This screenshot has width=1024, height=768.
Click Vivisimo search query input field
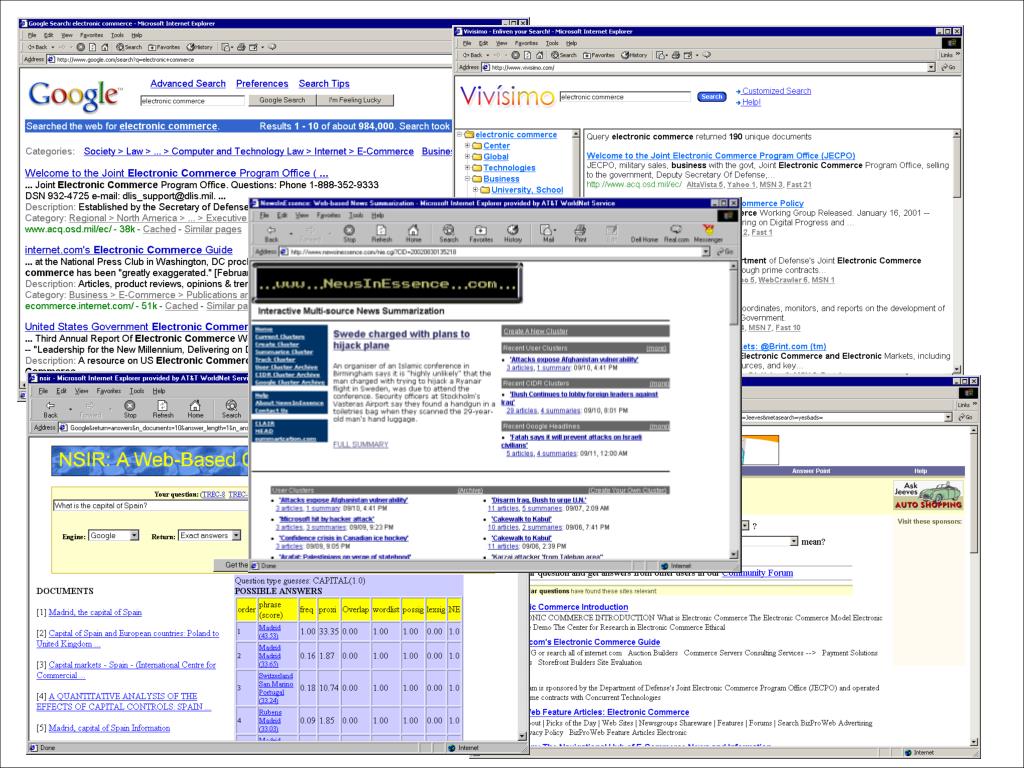625,97
